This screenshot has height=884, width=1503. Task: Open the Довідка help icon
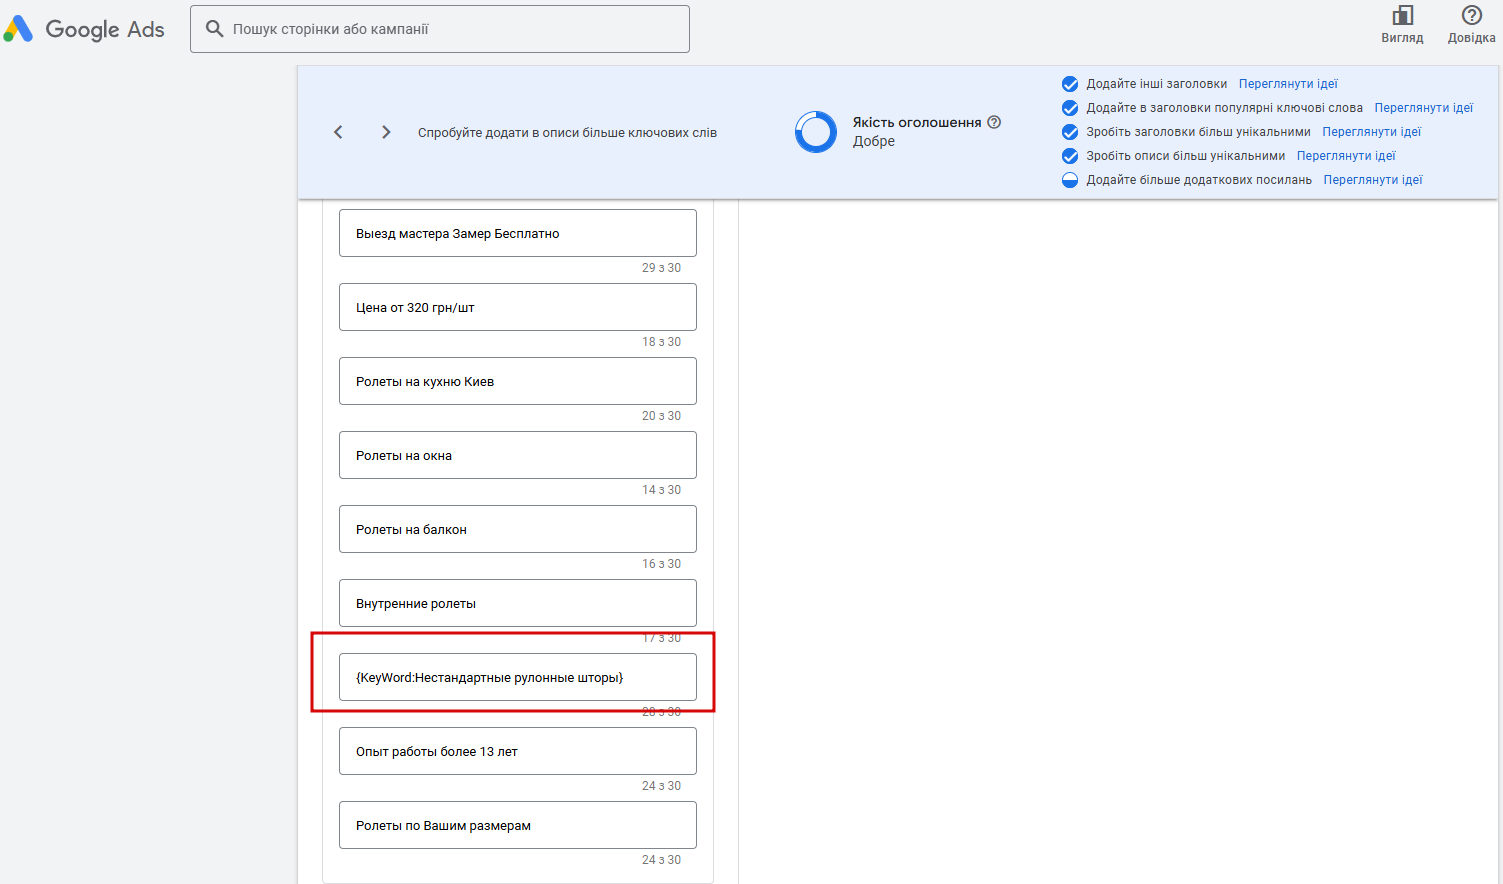(x=1471, y=15)
